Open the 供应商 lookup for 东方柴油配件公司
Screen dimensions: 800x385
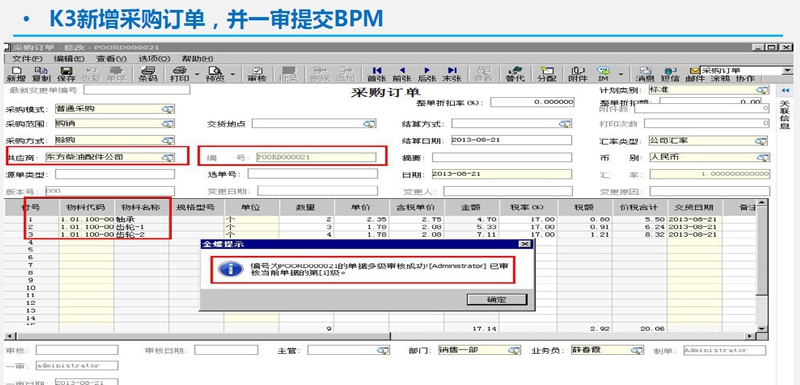[168, 158]
